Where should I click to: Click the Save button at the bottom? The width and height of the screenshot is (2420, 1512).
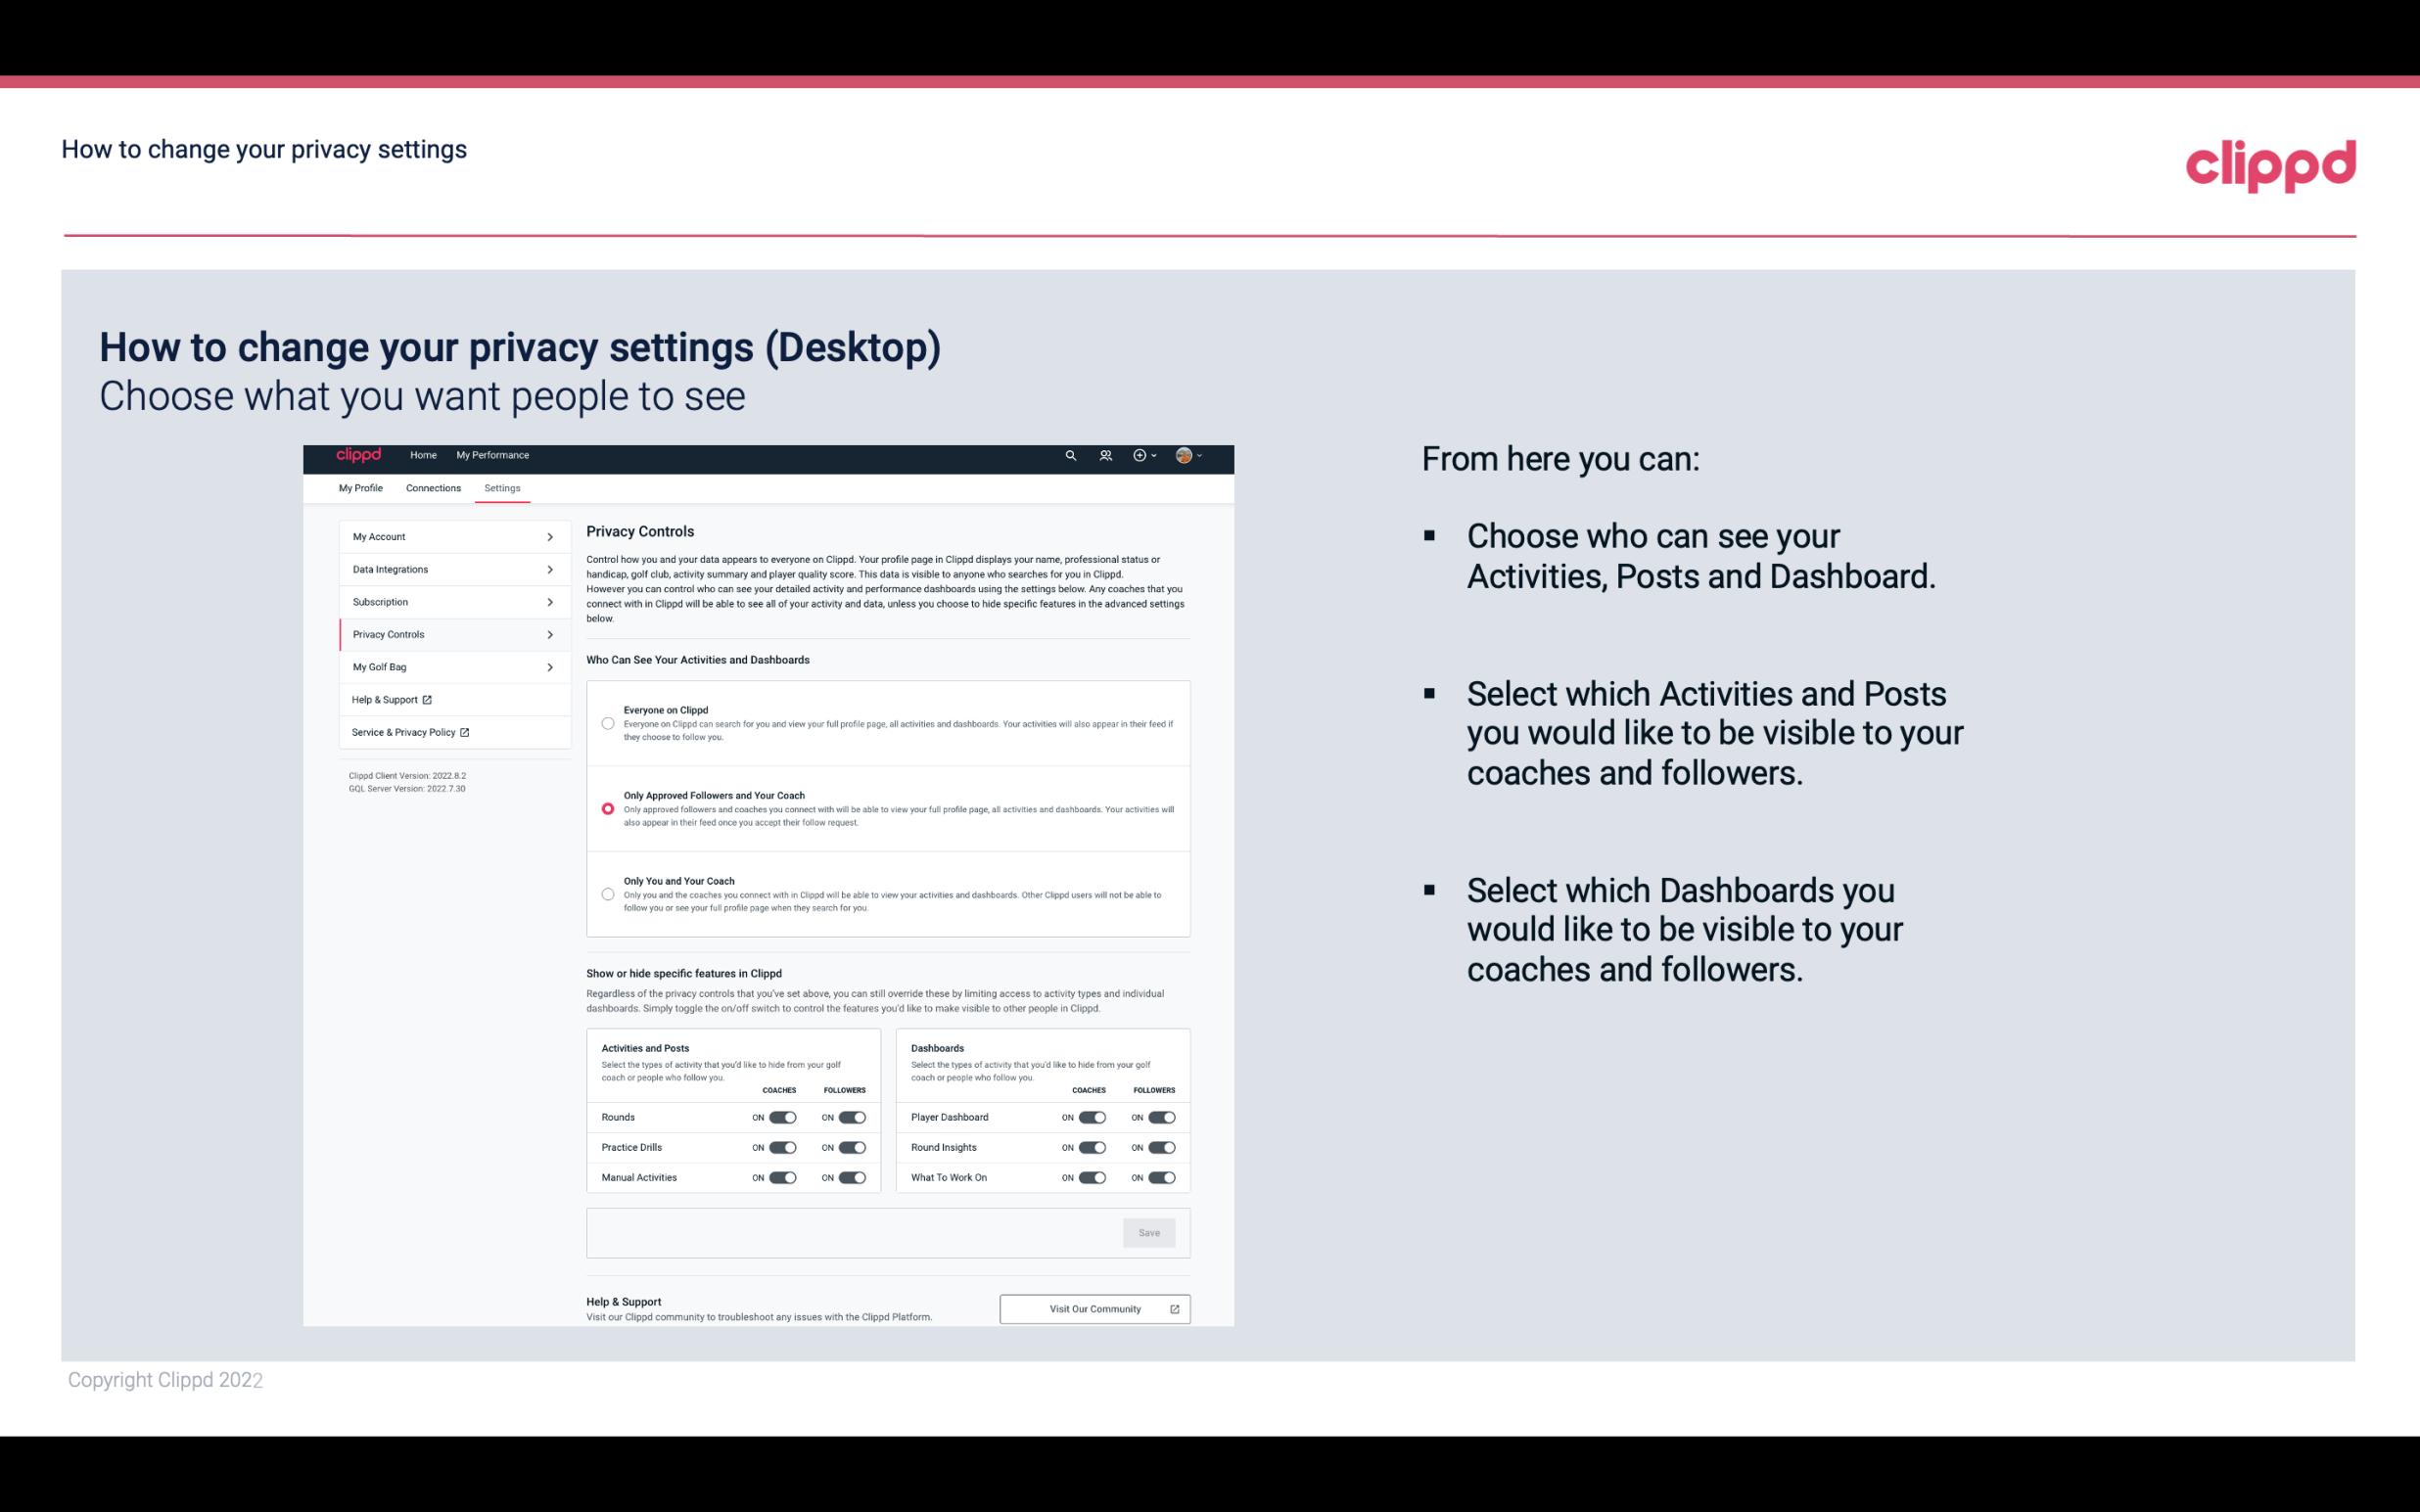pos(1148,1233)
